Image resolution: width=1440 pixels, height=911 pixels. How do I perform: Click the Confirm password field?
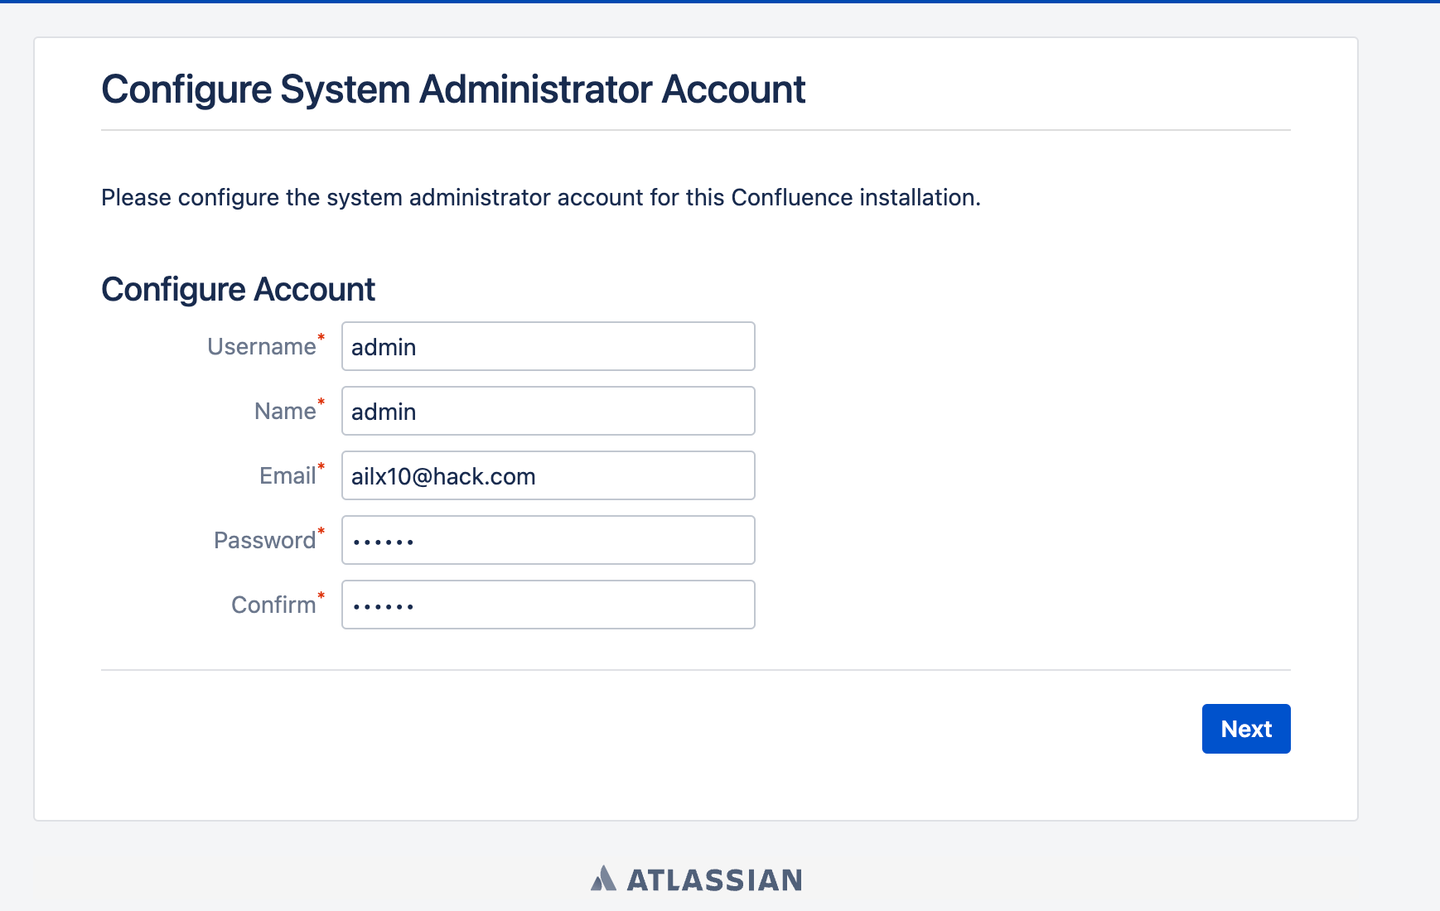548,604
